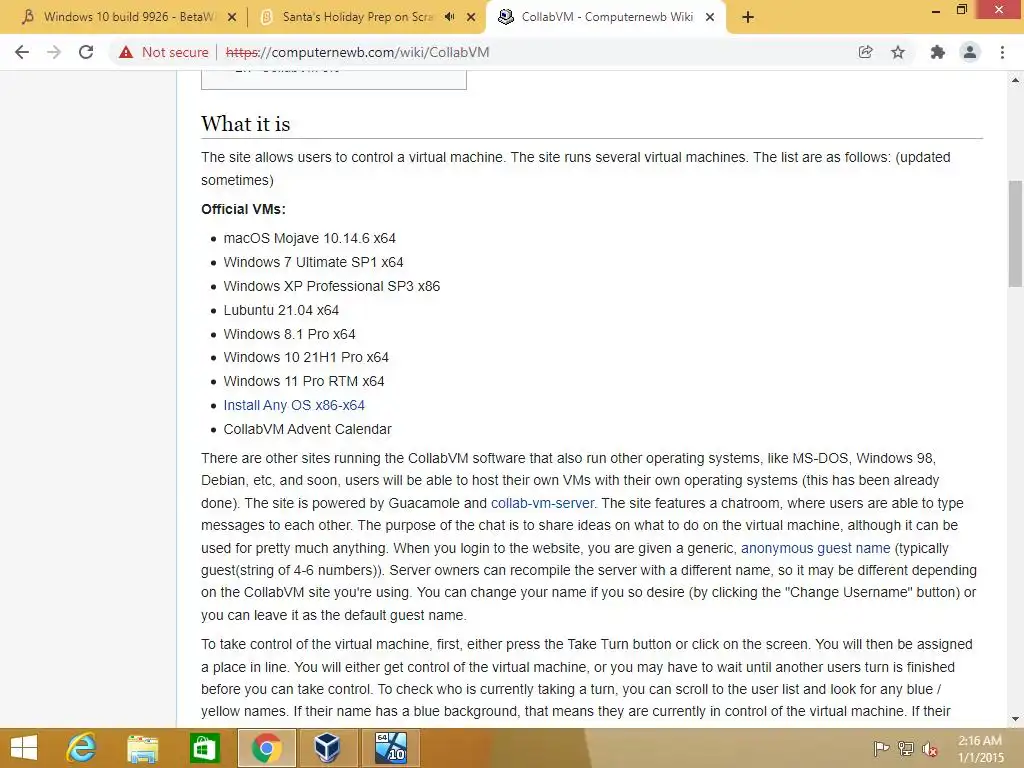Click the What it is section heading
Viewport: 1024px width, 768px height.
point(246,124)
